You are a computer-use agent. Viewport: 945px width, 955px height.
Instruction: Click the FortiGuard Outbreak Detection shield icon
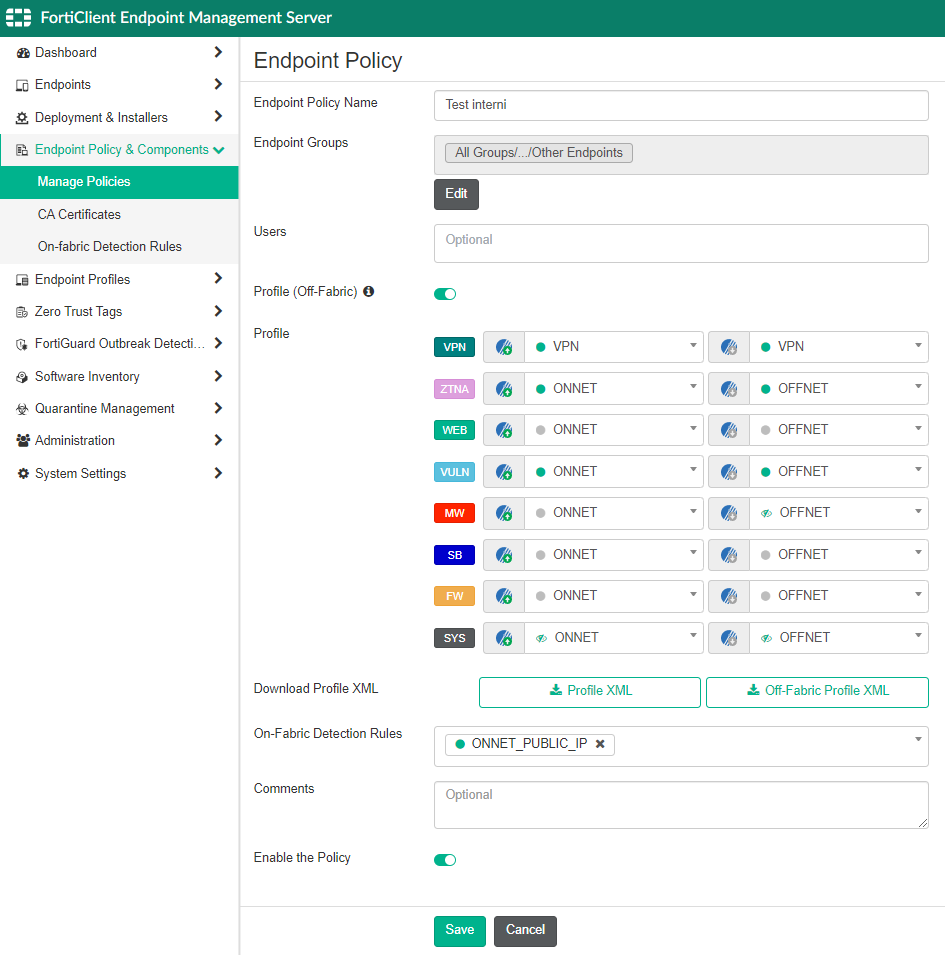point(22,344)
